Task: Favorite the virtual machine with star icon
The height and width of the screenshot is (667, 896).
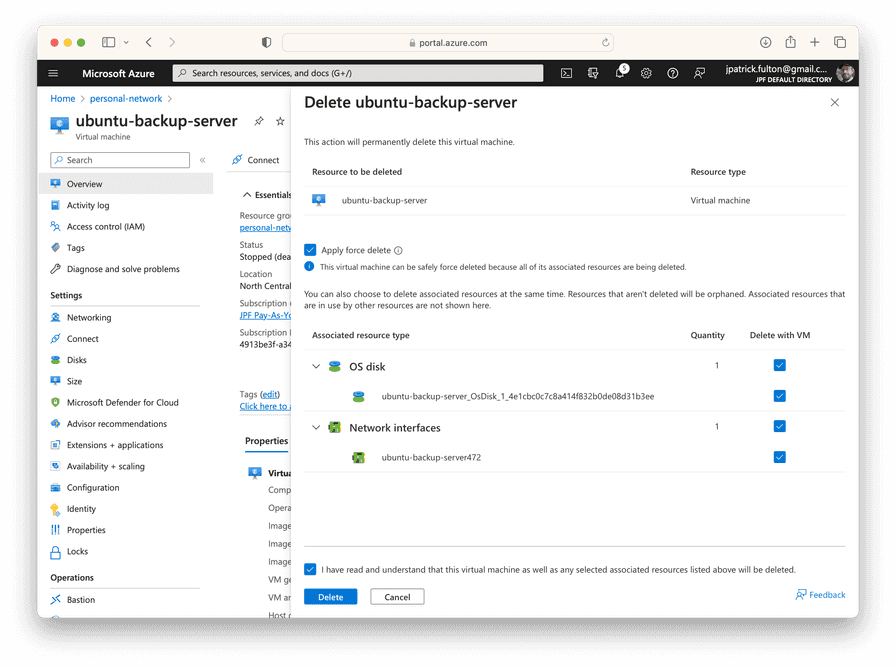Action: tap(280, 121)
